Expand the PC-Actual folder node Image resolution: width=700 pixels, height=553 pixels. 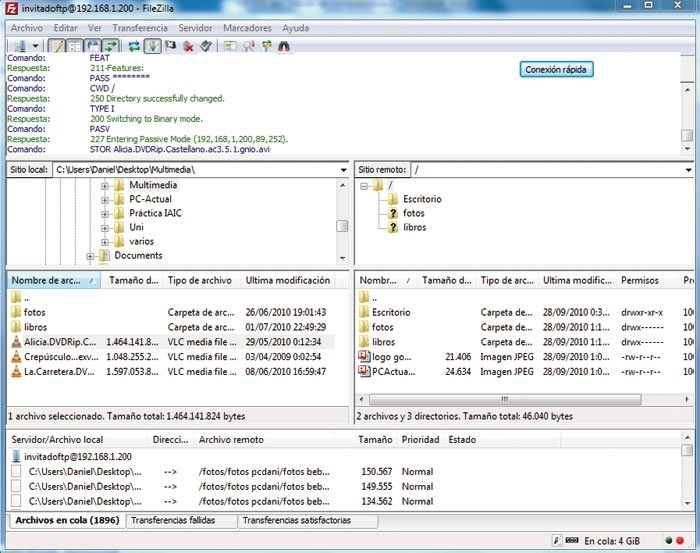click(x=104, y=200)
